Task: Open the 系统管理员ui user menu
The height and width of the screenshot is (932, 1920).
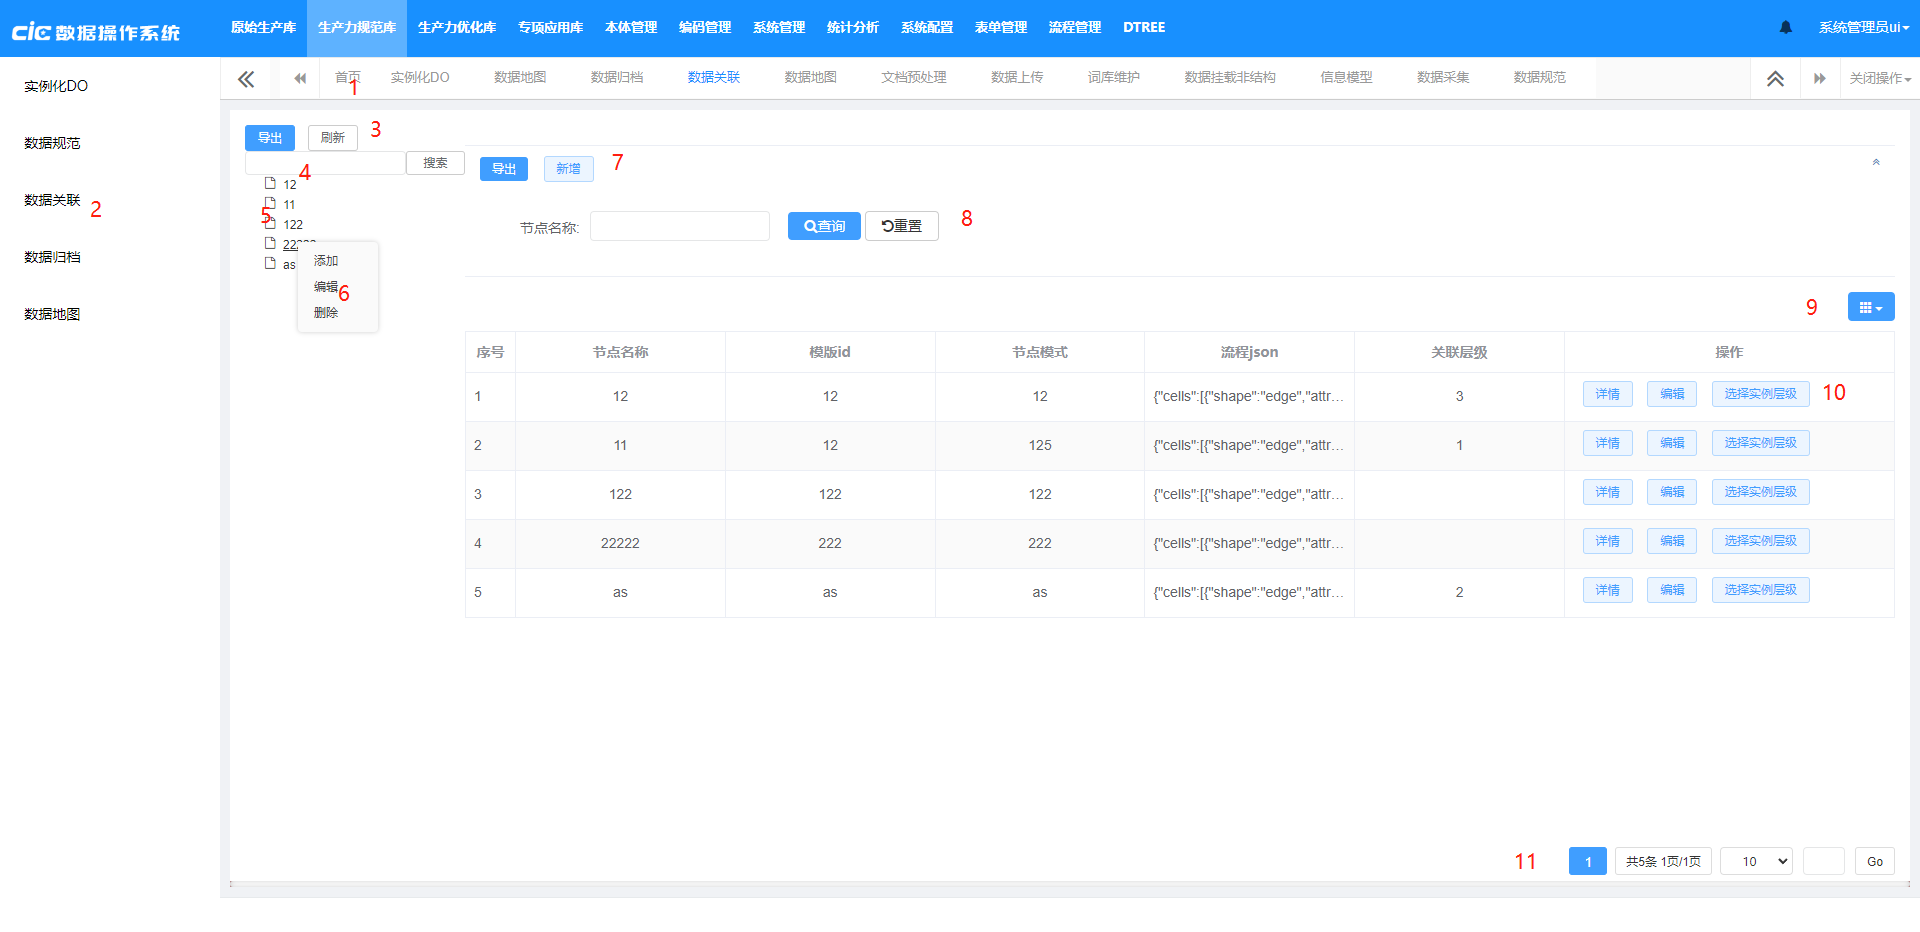Action: 1863,27
